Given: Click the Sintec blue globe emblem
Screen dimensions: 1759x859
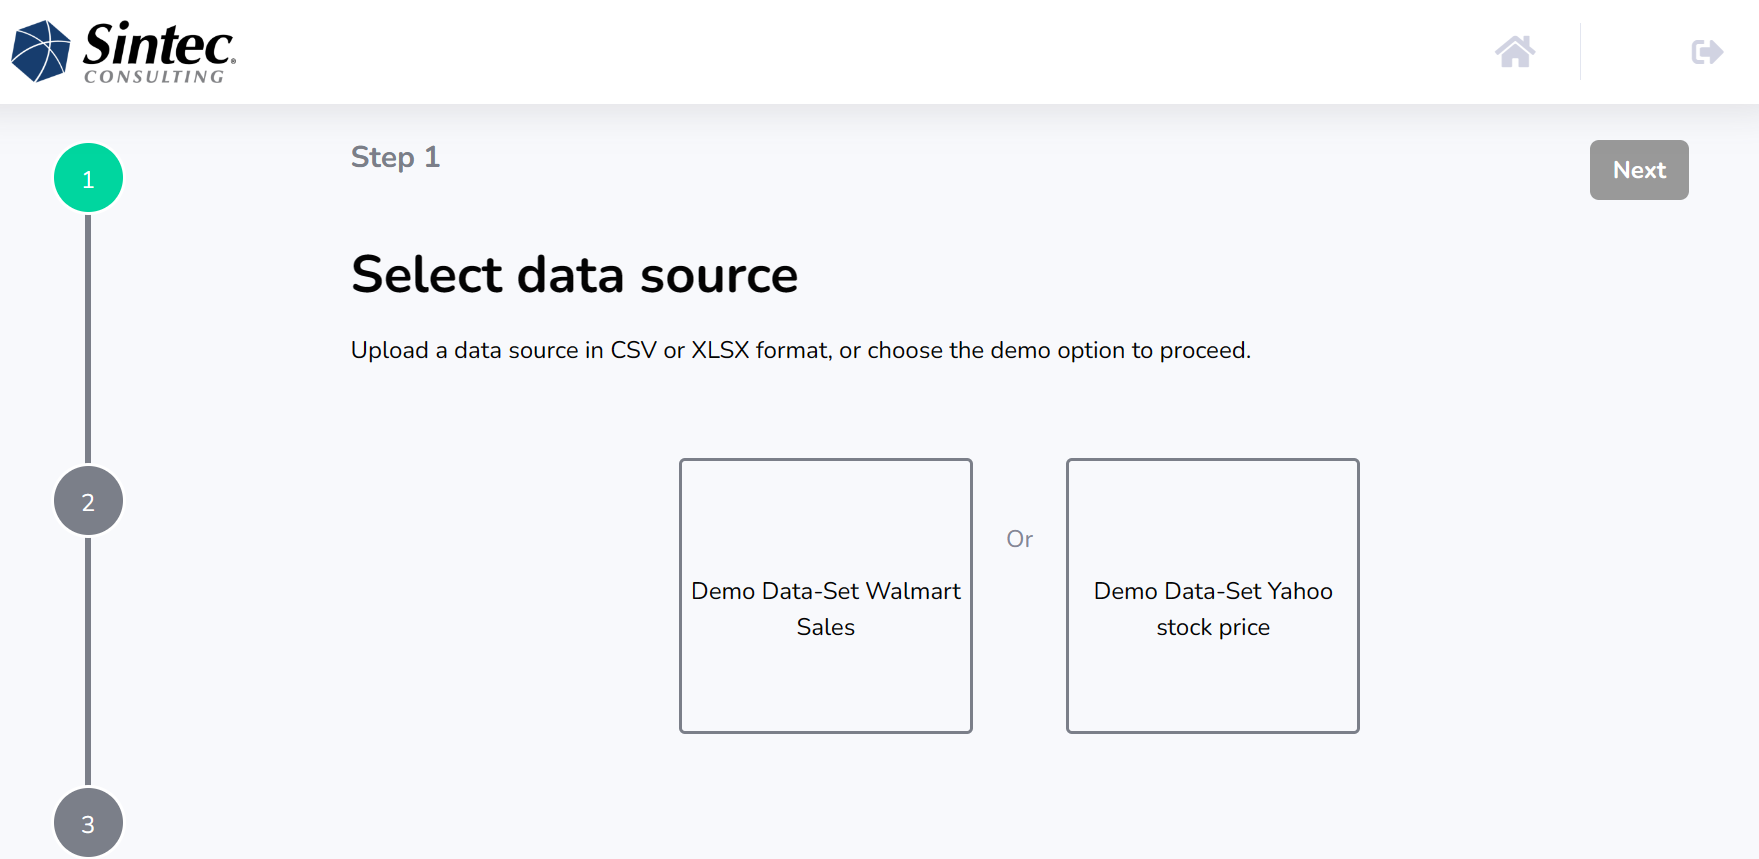Looking at the screenshot, I should pos(41,51).
